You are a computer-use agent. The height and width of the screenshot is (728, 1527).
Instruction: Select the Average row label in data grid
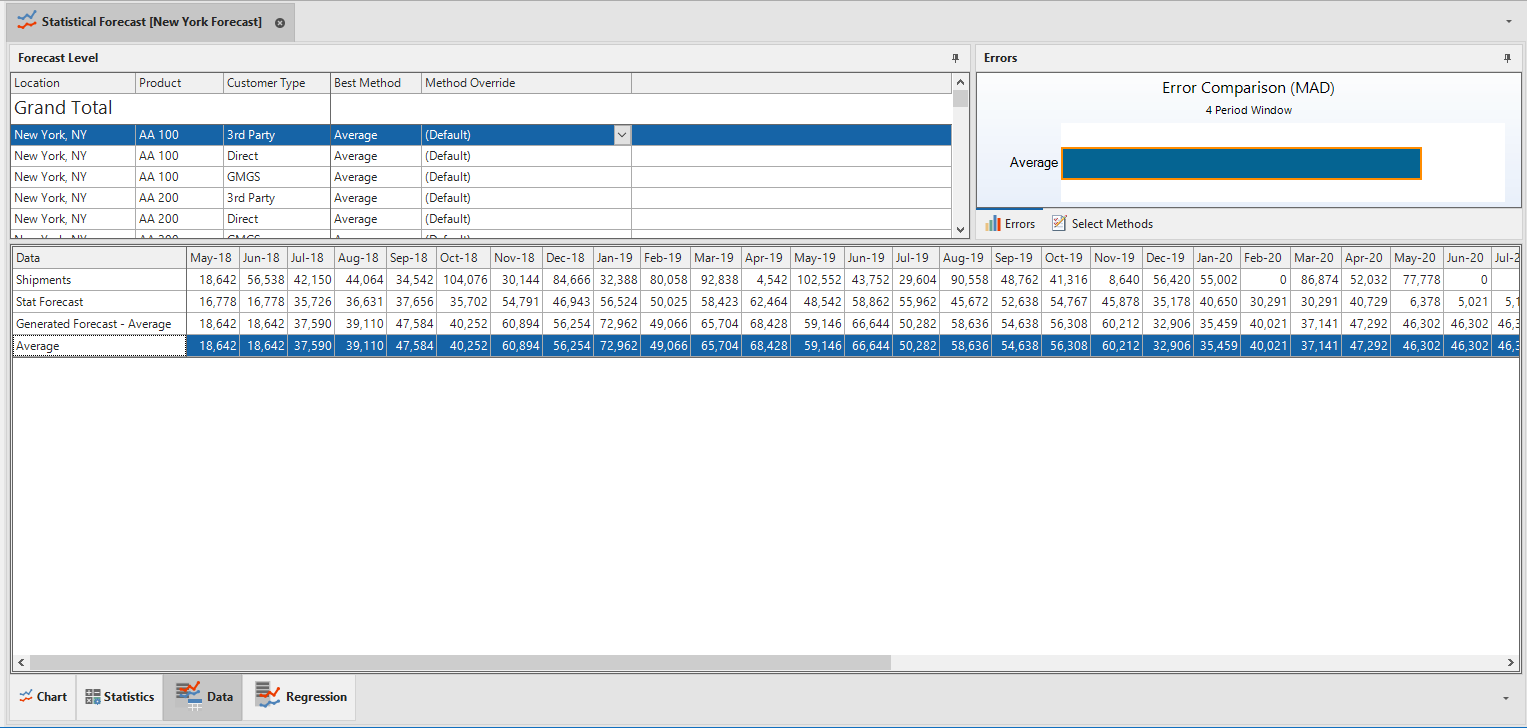100,346
